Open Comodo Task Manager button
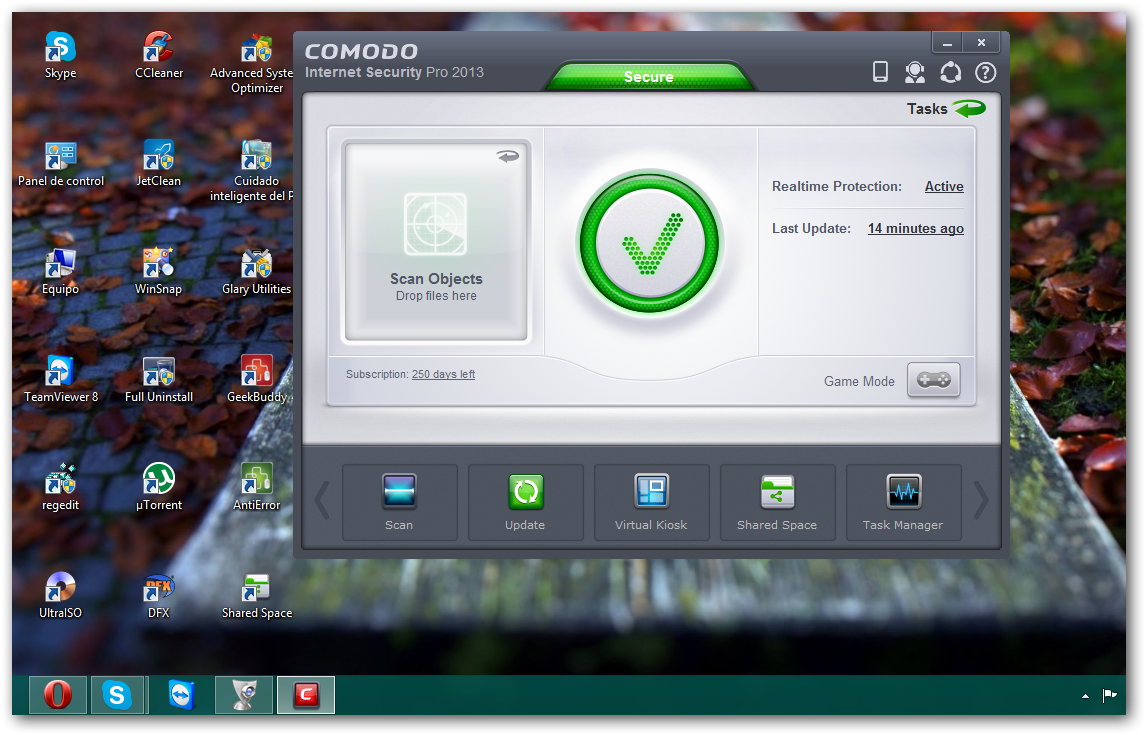 pyautogui.click(x=903, y=502)
